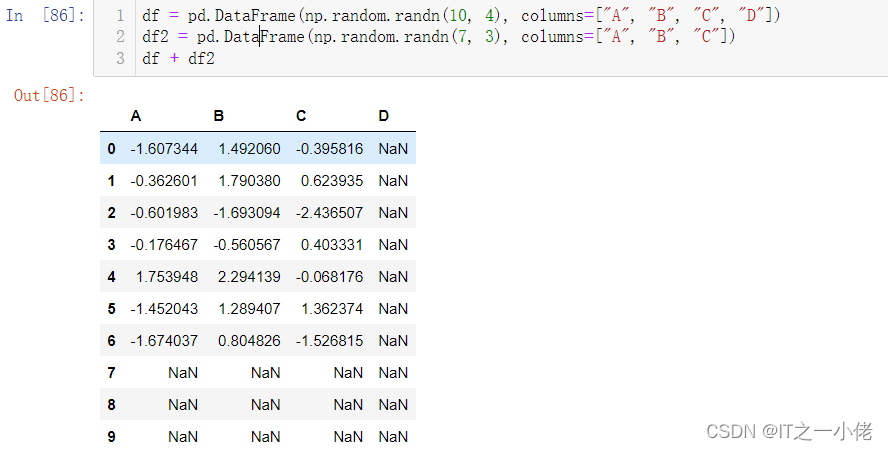Click the NaN in column D of row 6
This screenshot has width=888, height=450.
pyautogui.click(x=393, y=341)
